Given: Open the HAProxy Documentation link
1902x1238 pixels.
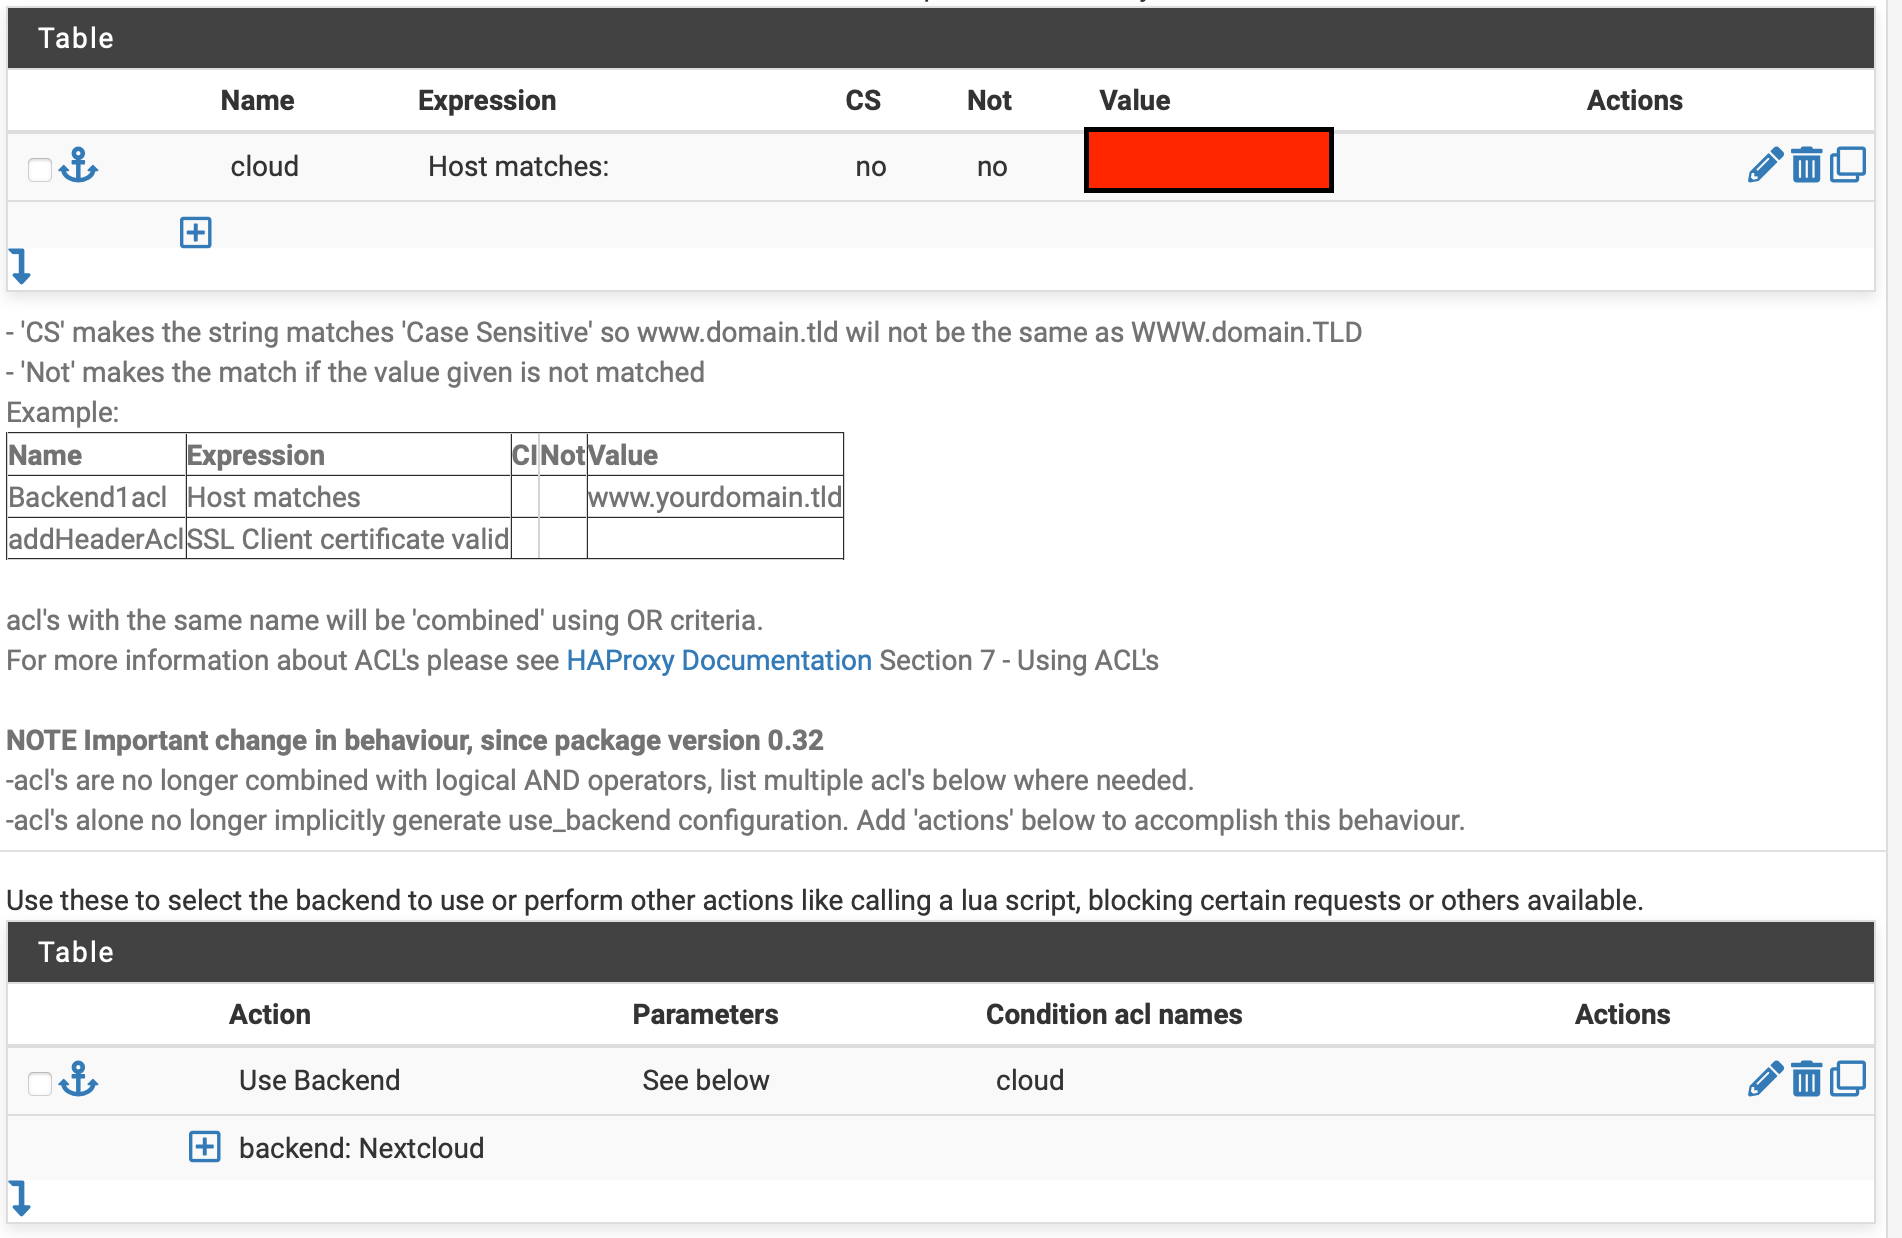Looking at the screenshot, I should pos(719,660).
